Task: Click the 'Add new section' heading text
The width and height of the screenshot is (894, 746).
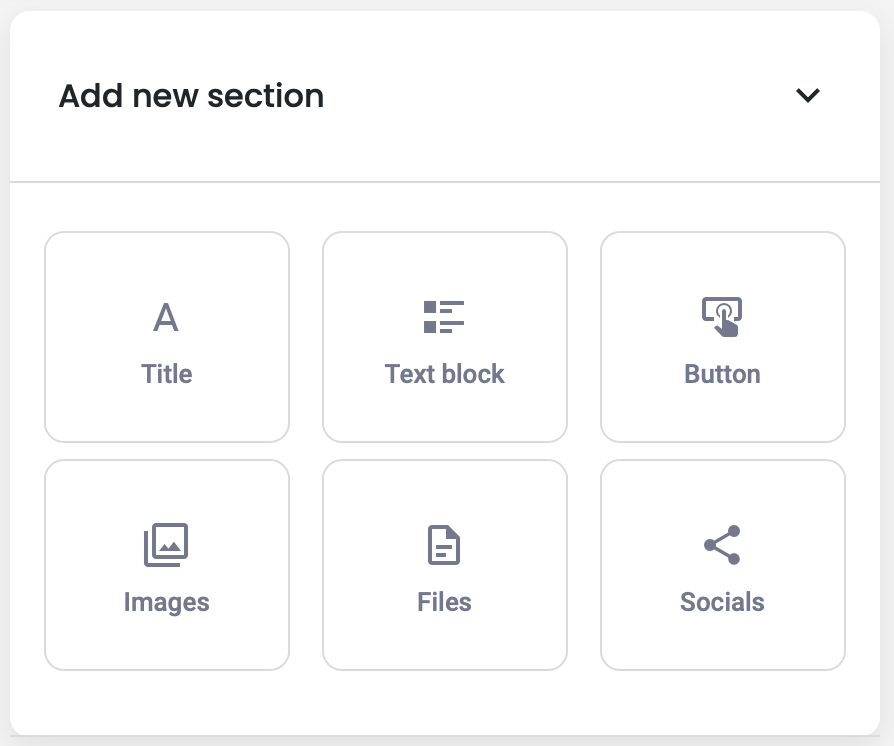Action: point(191,96)
